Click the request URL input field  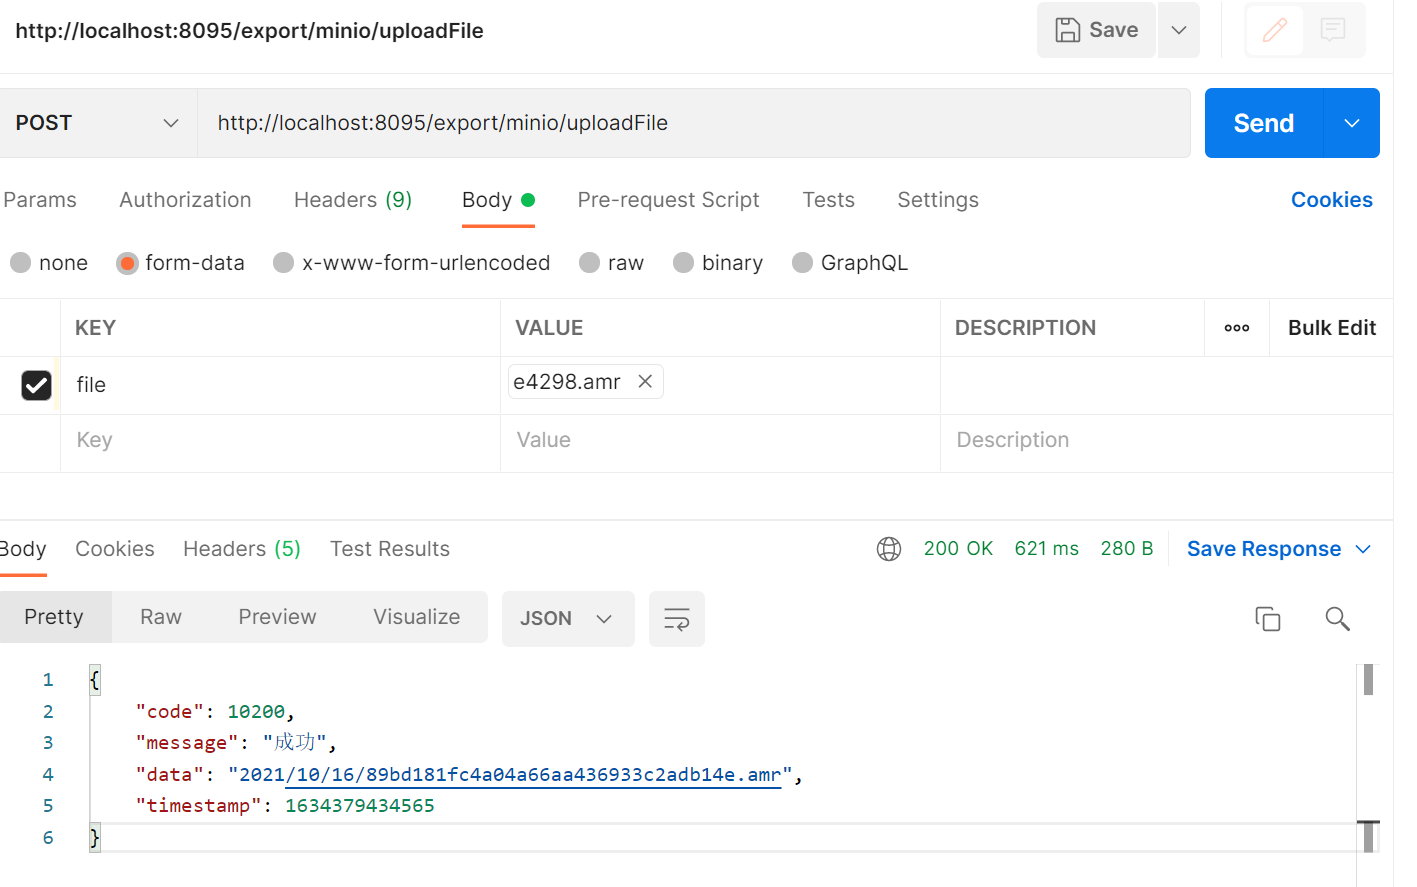point(694,123)
